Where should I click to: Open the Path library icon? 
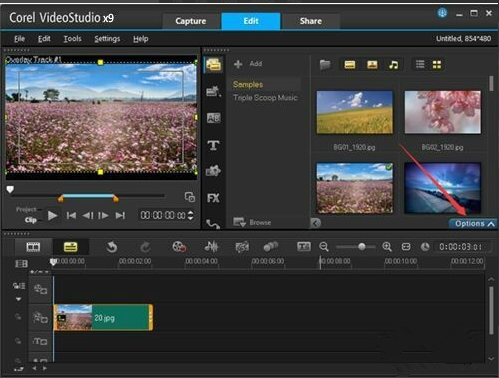(213, 223)
